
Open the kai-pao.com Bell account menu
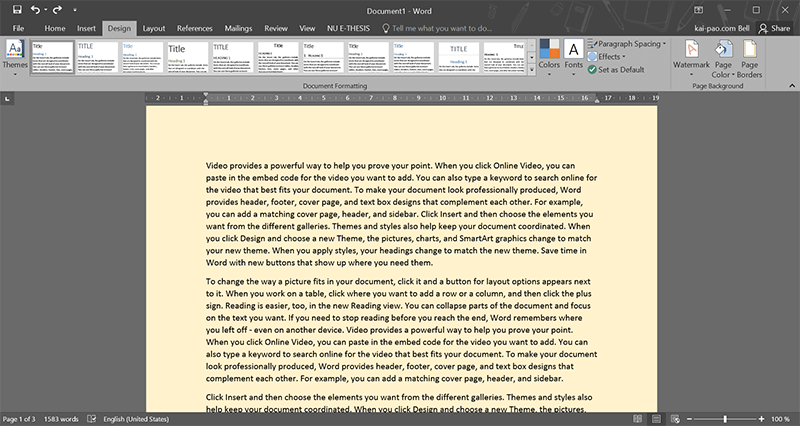(x=722, y=29)
